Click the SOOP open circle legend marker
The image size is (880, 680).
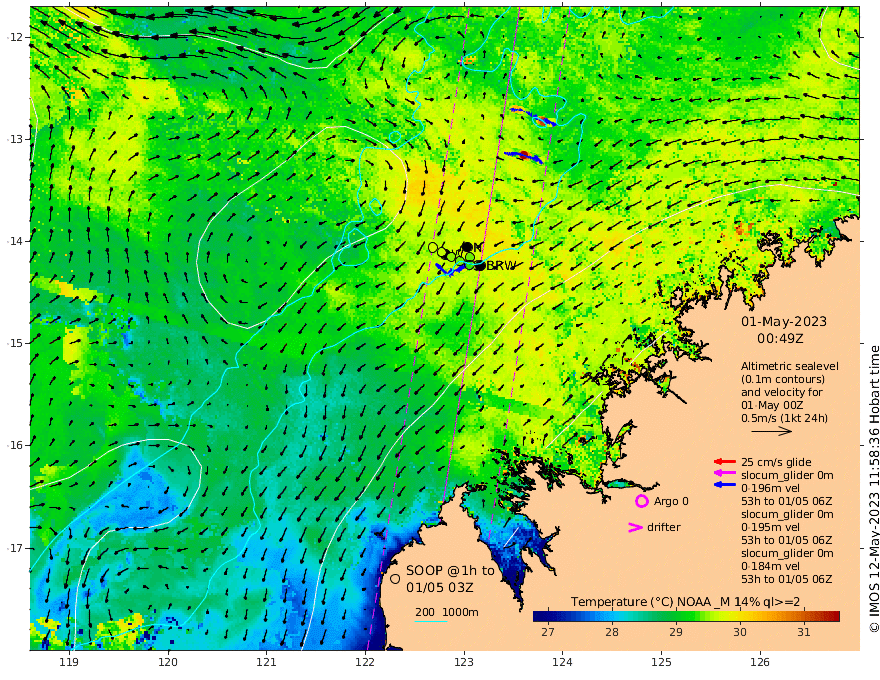coord(395,578)
